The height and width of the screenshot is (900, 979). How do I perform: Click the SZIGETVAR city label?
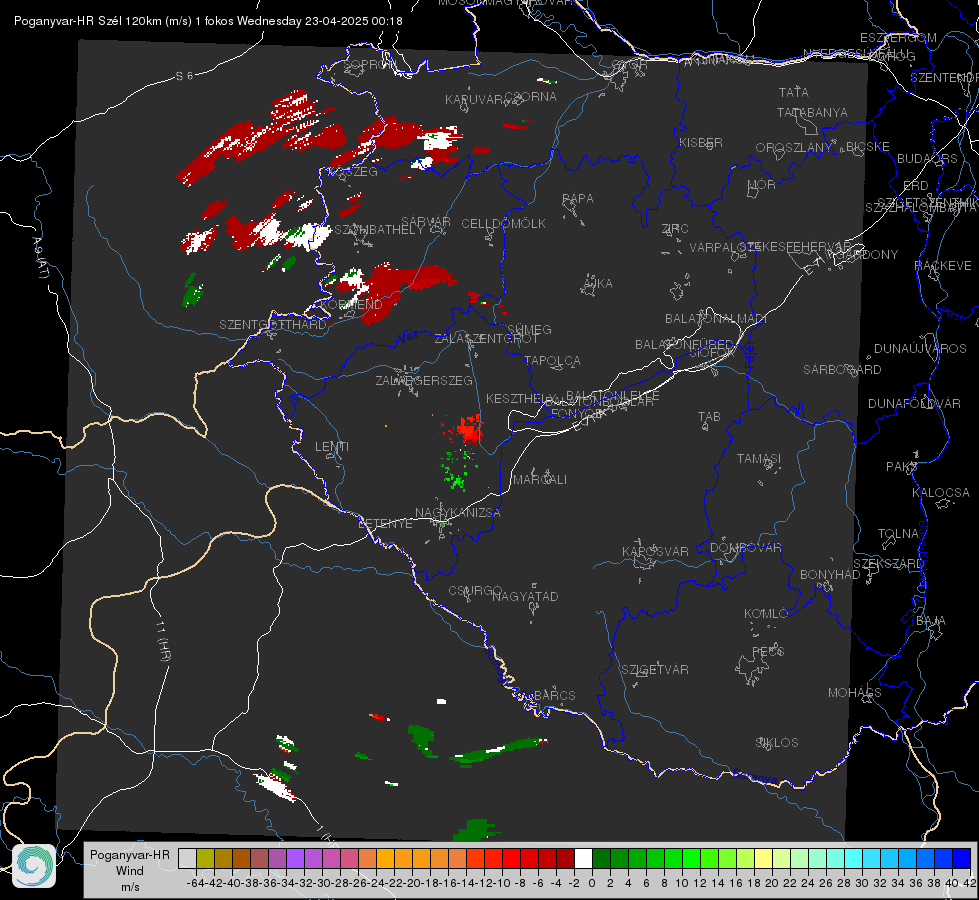coord(655,670)
